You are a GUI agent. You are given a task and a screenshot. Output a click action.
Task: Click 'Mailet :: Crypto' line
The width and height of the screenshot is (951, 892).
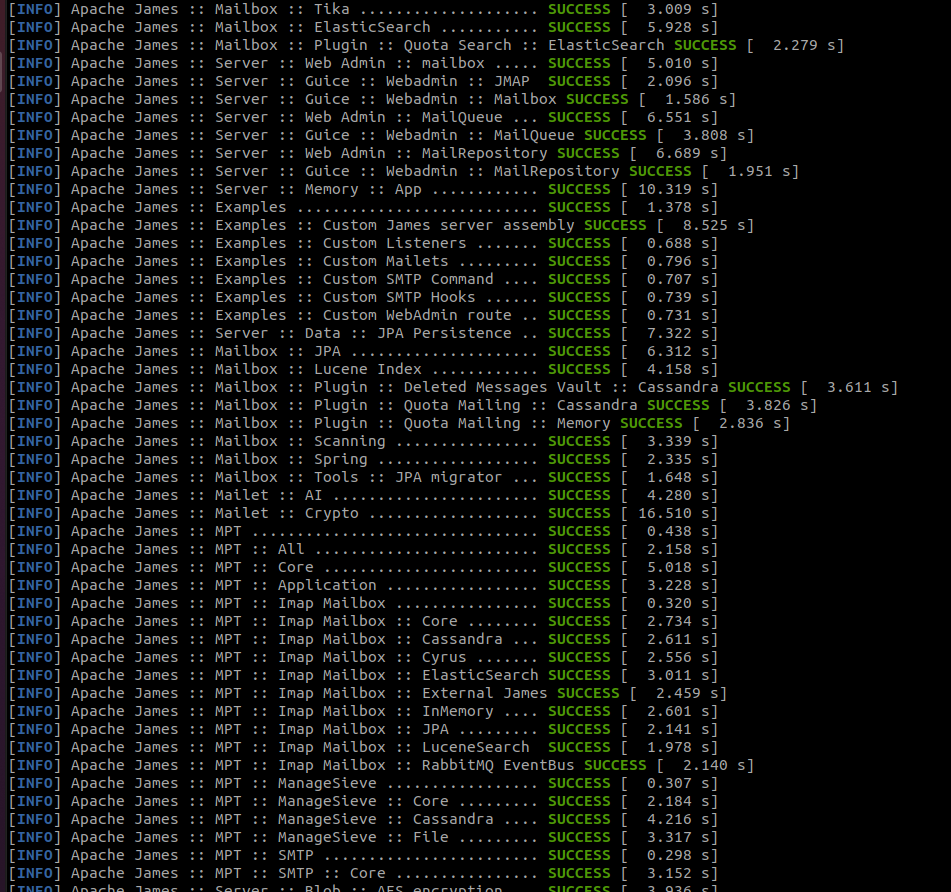363,514
